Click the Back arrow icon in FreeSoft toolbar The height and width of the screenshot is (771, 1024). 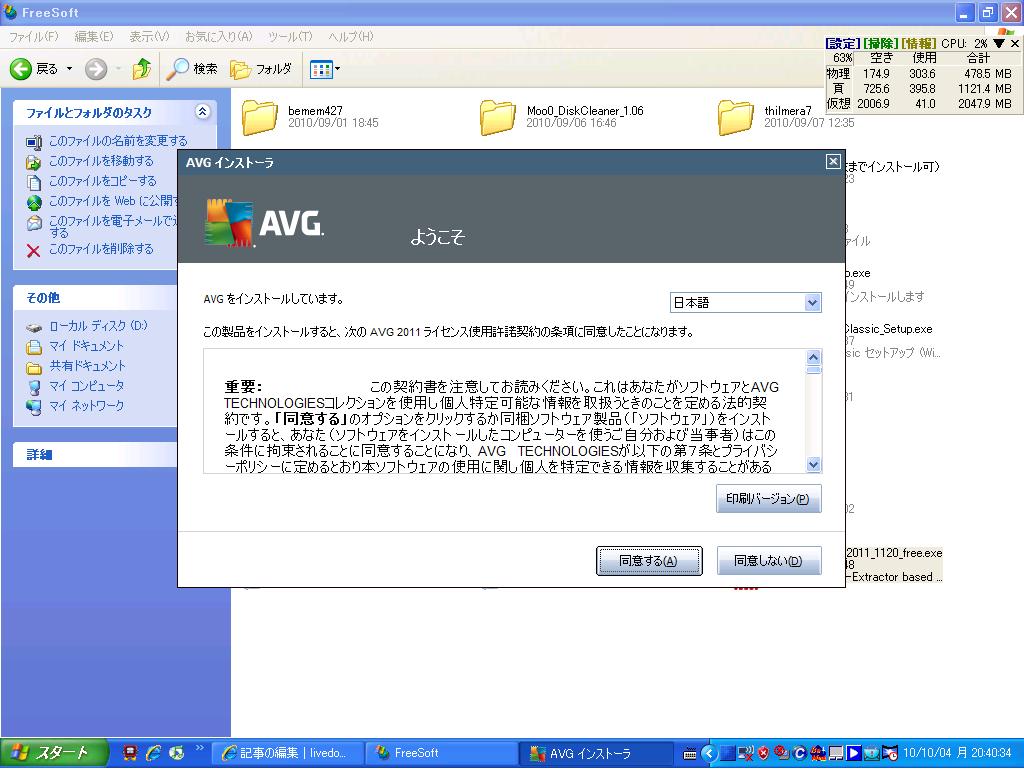(x=21, y=69)
